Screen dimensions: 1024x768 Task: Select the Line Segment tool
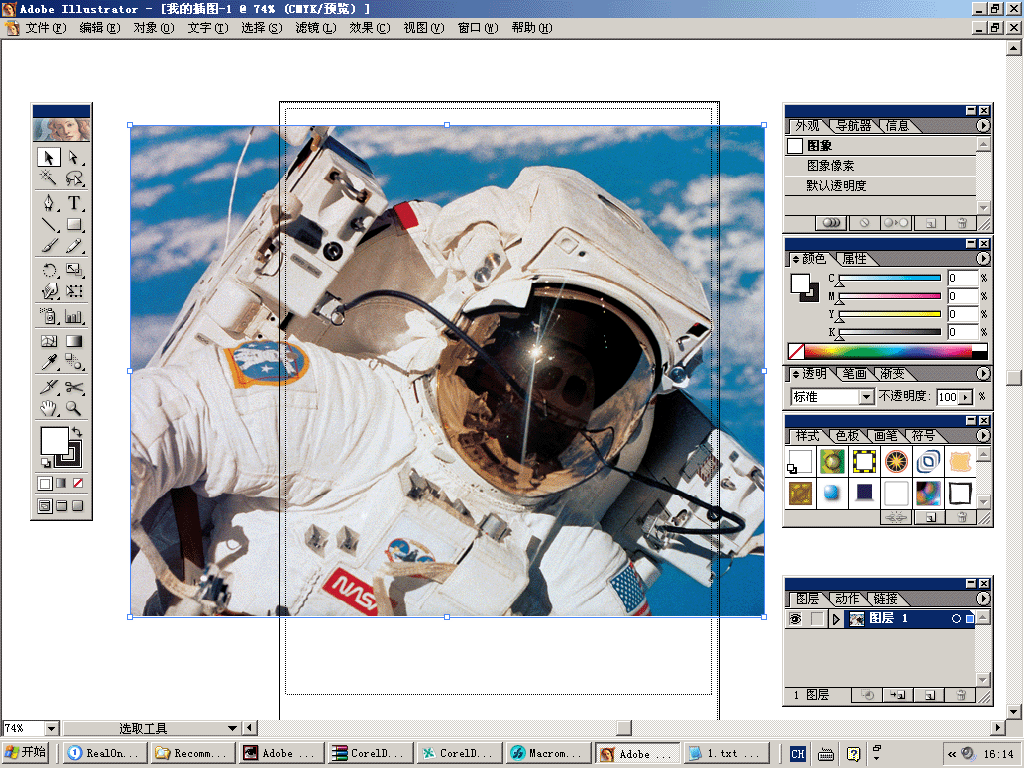[x=49, y=225]
